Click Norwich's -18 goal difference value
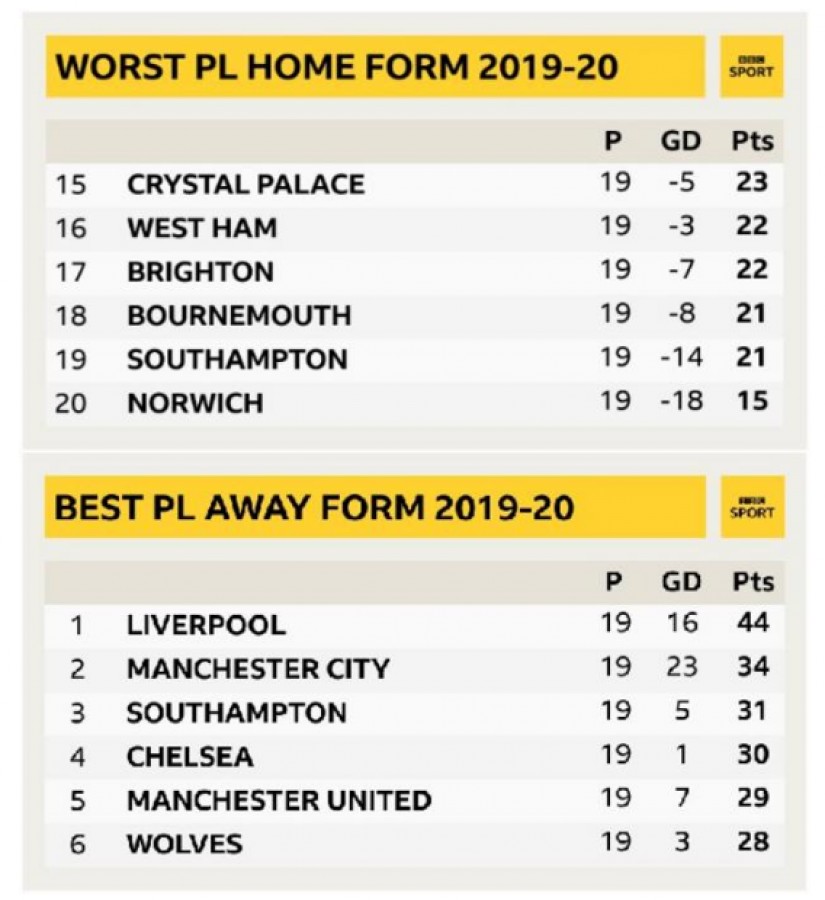This screenshot has width=825, height=900. point(681,402)
